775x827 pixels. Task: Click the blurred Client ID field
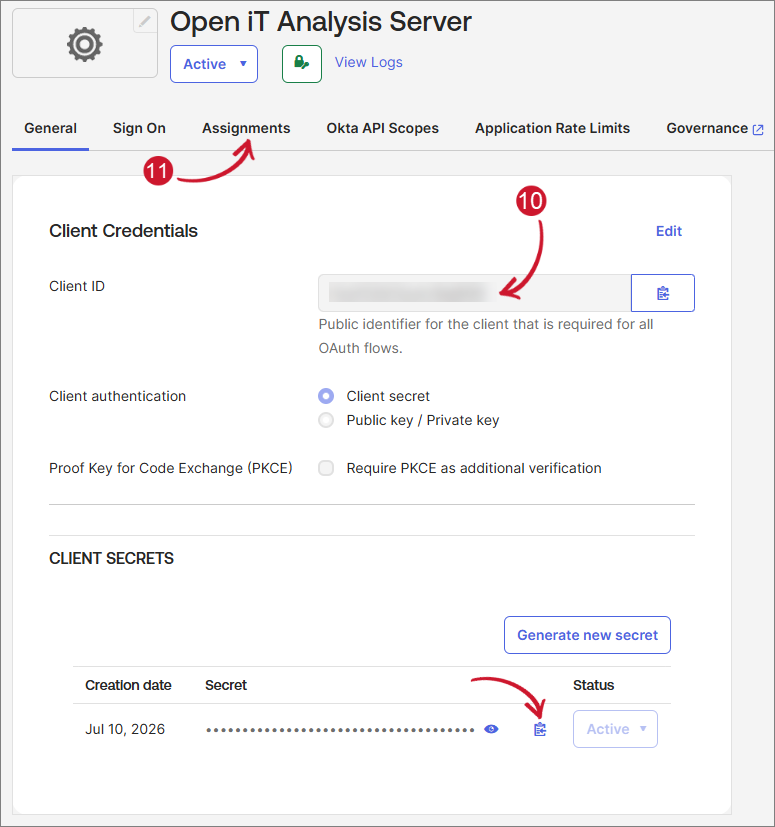[x=474, y=293]
